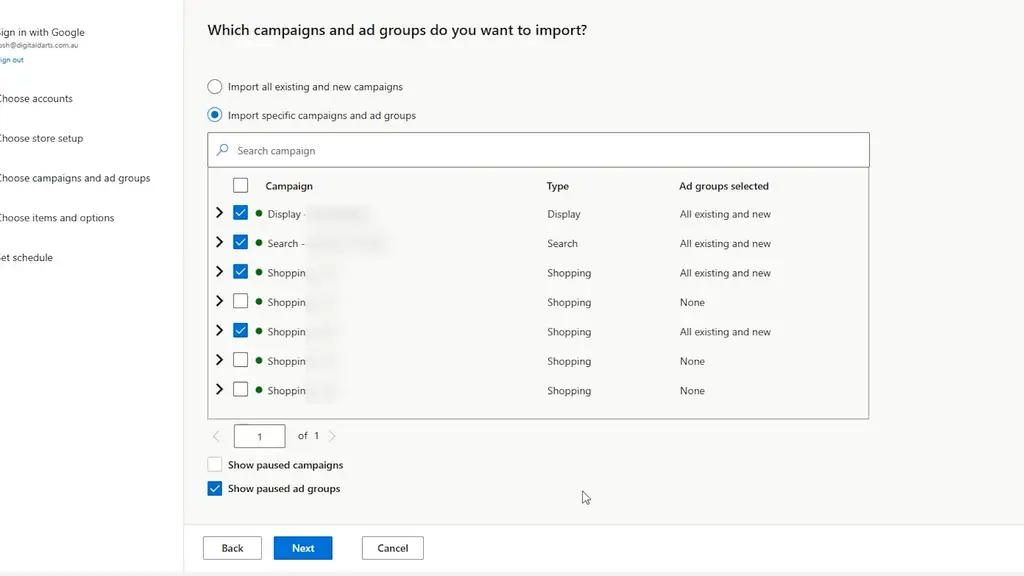The height and width of the screenshot is (576, 1024).
Task: Select Import specific campaigns and ad groups
Action: 214,115
